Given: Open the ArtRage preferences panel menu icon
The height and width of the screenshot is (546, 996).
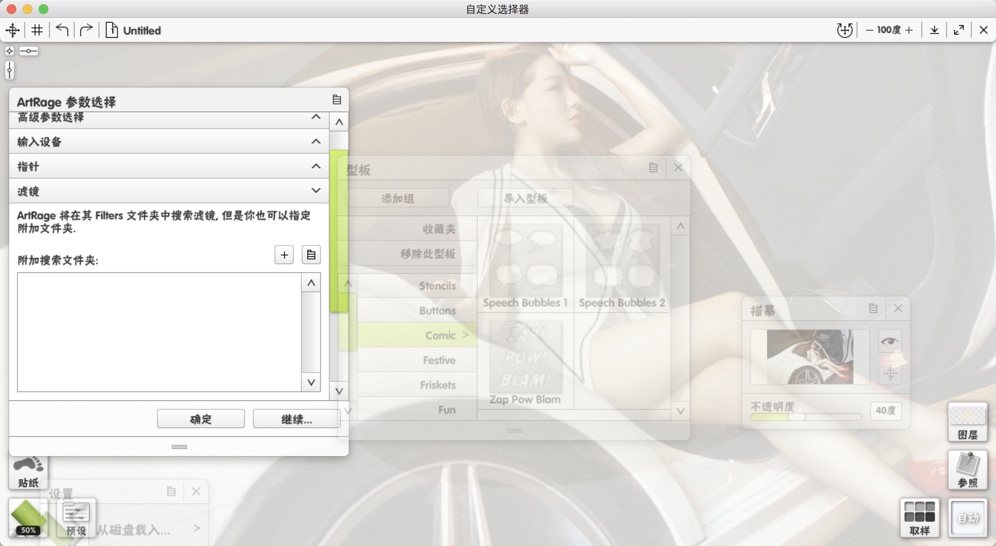Looking at the screenshot, I should tap(337, 100).
